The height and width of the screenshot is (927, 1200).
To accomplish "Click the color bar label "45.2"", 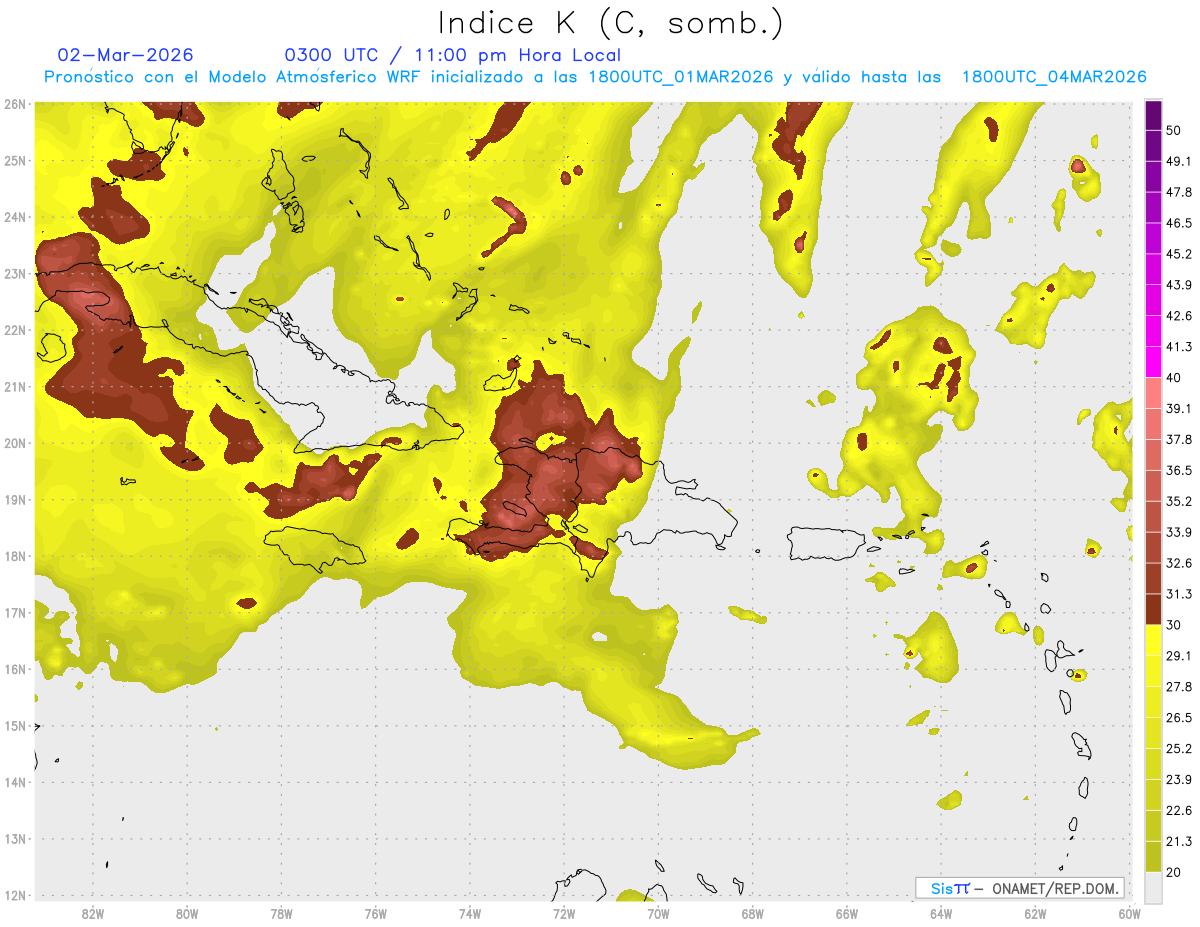I will click(1178, 254).
